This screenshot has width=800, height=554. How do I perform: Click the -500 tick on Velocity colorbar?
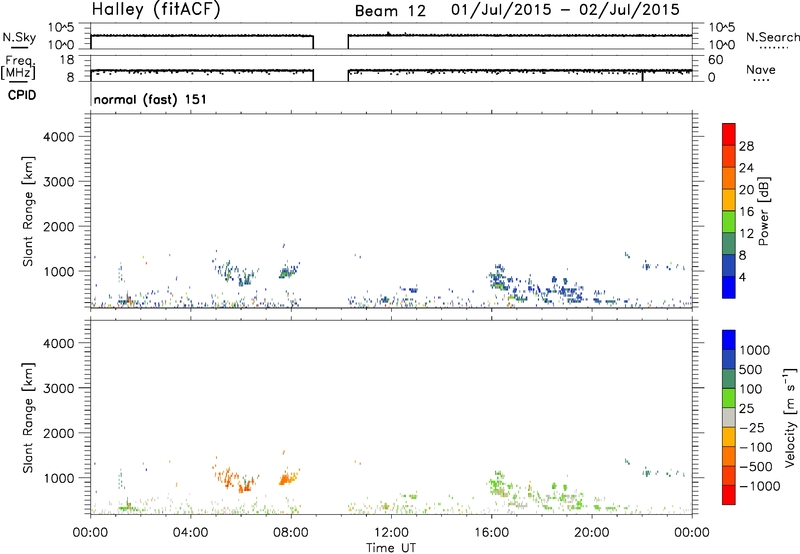[756, 467]
